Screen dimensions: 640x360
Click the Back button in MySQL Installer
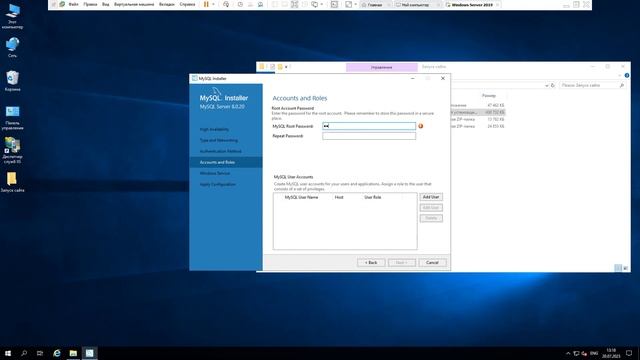point(371,263)
